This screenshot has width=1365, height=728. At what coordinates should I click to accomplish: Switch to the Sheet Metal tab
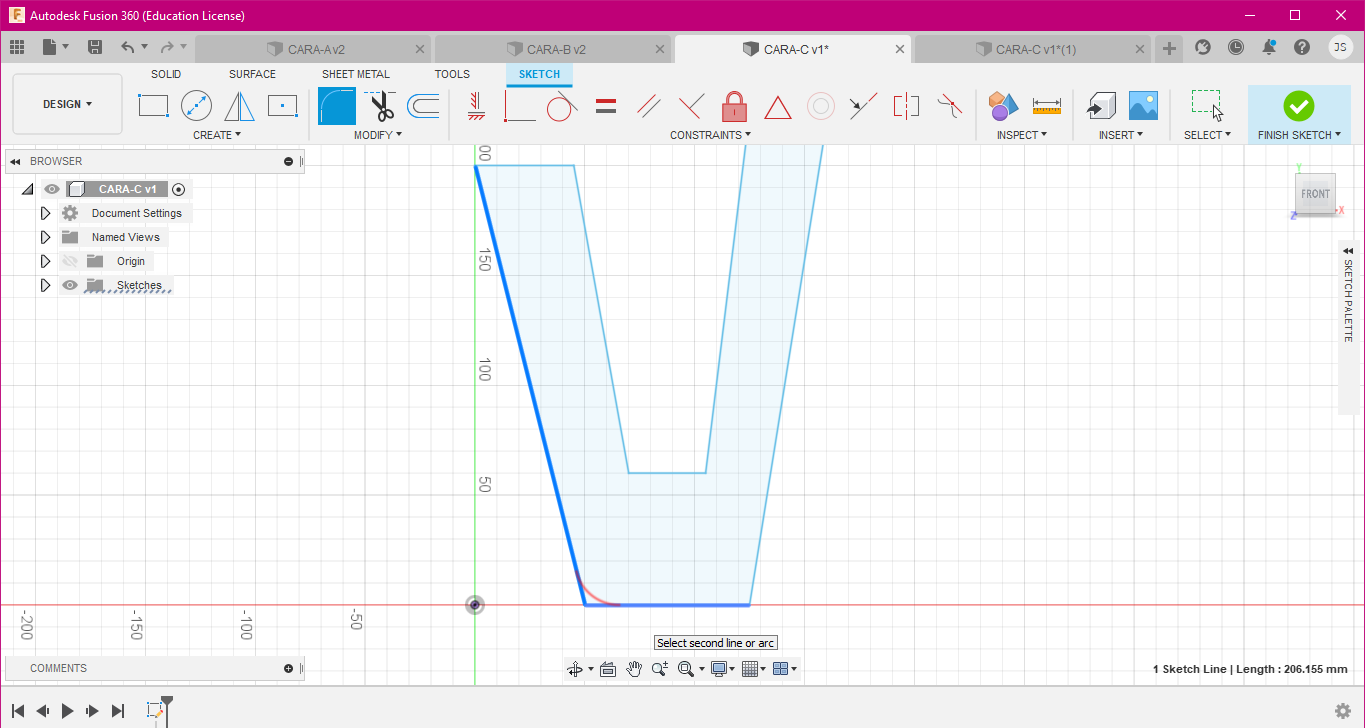356,74
